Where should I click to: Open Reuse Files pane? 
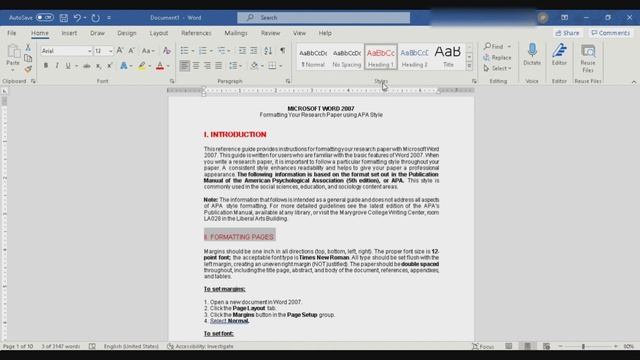[x=588, y=58]
